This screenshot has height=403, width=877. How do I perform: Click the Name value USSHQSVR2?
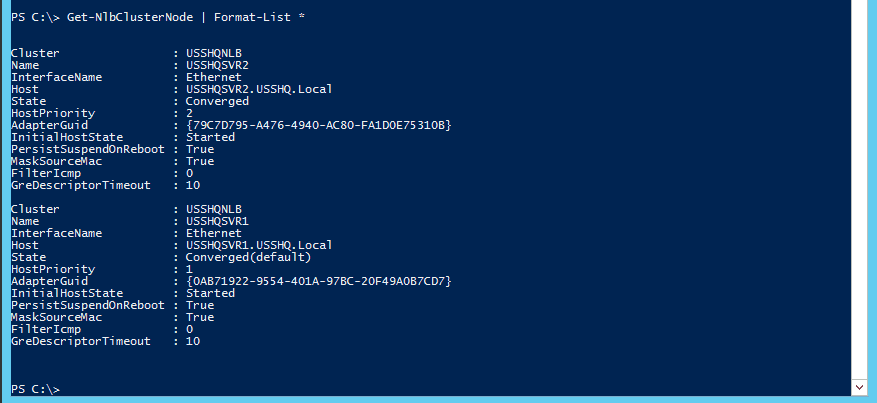218,65
